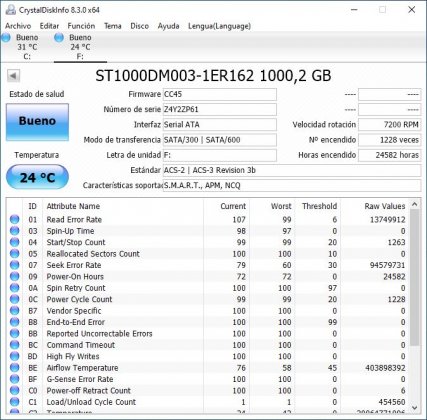Image resolution: width=427 pixels, height=420 pixels.
Task: Click the Firmware field CC45
Action: point(220,94)
